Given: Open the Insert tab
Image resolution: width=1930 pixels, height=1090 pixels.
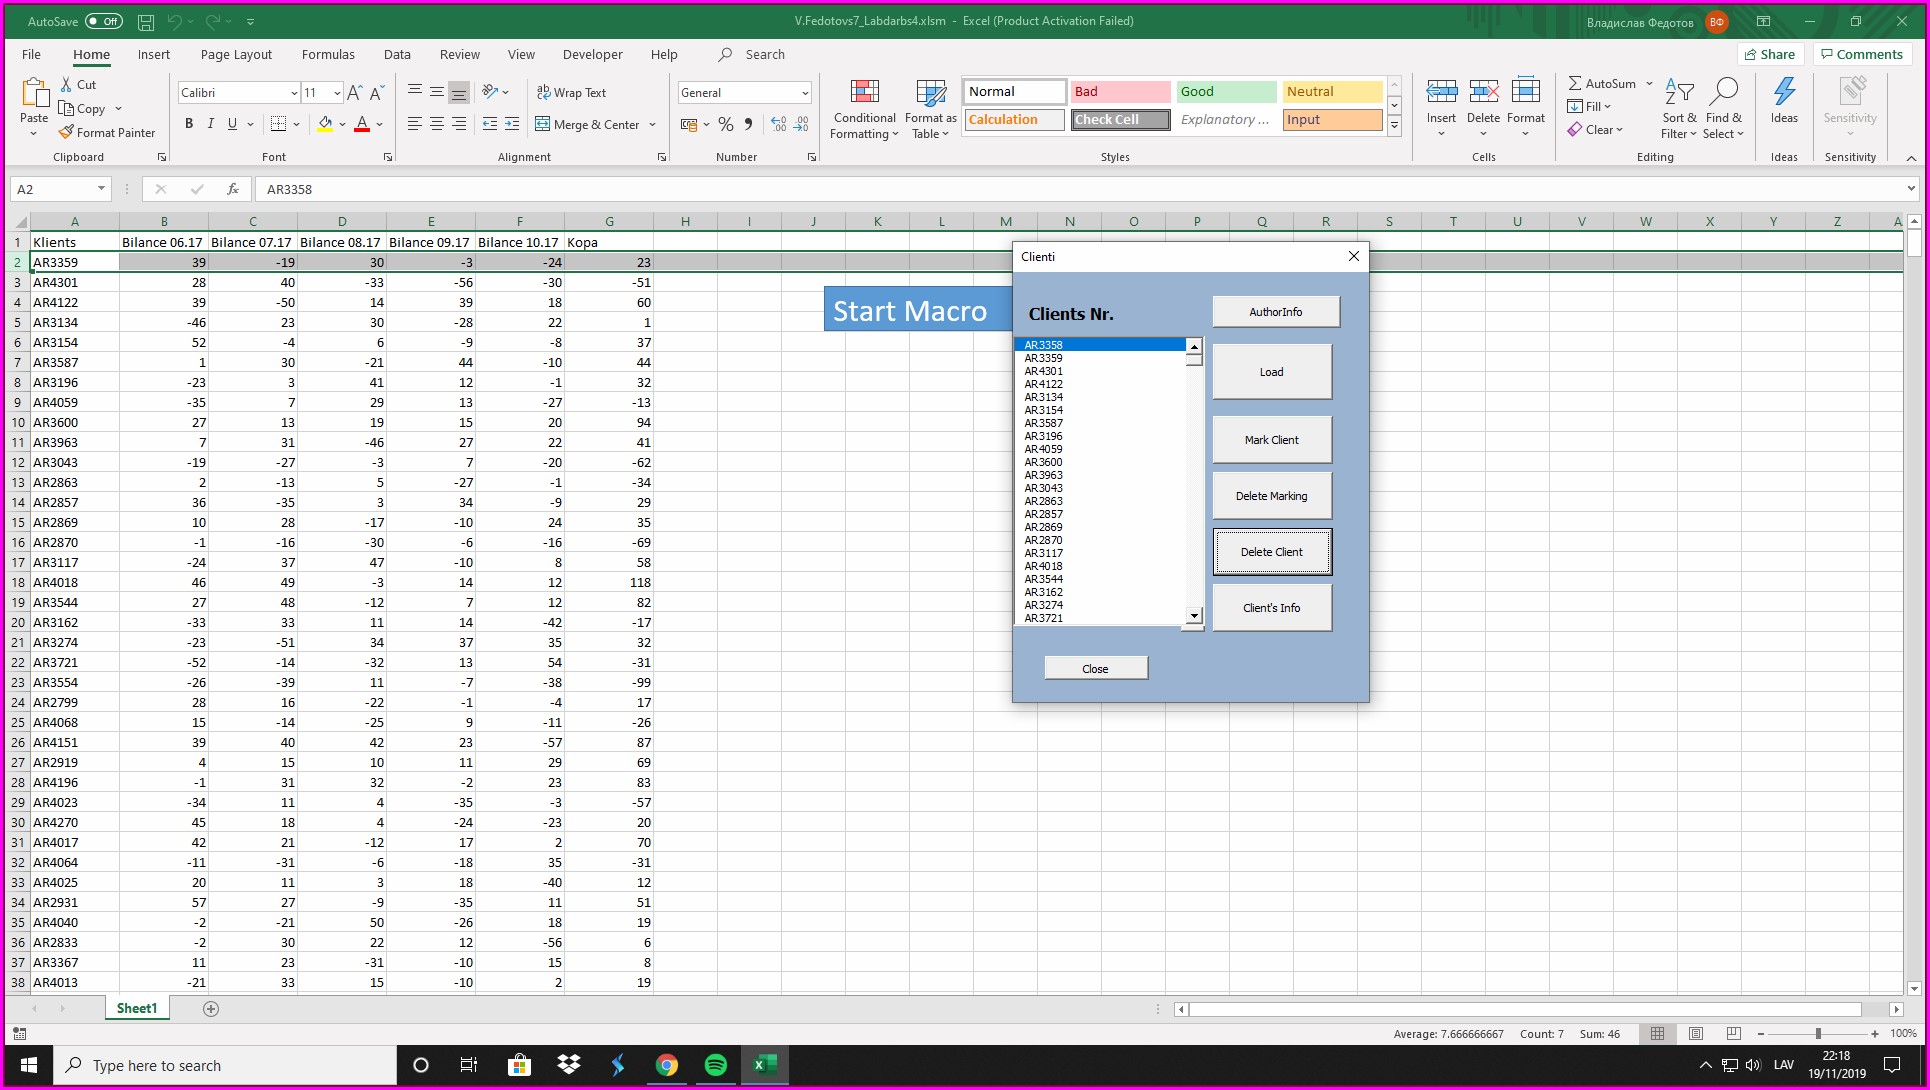Looking at the screenshot, I should tap(154, 55).
